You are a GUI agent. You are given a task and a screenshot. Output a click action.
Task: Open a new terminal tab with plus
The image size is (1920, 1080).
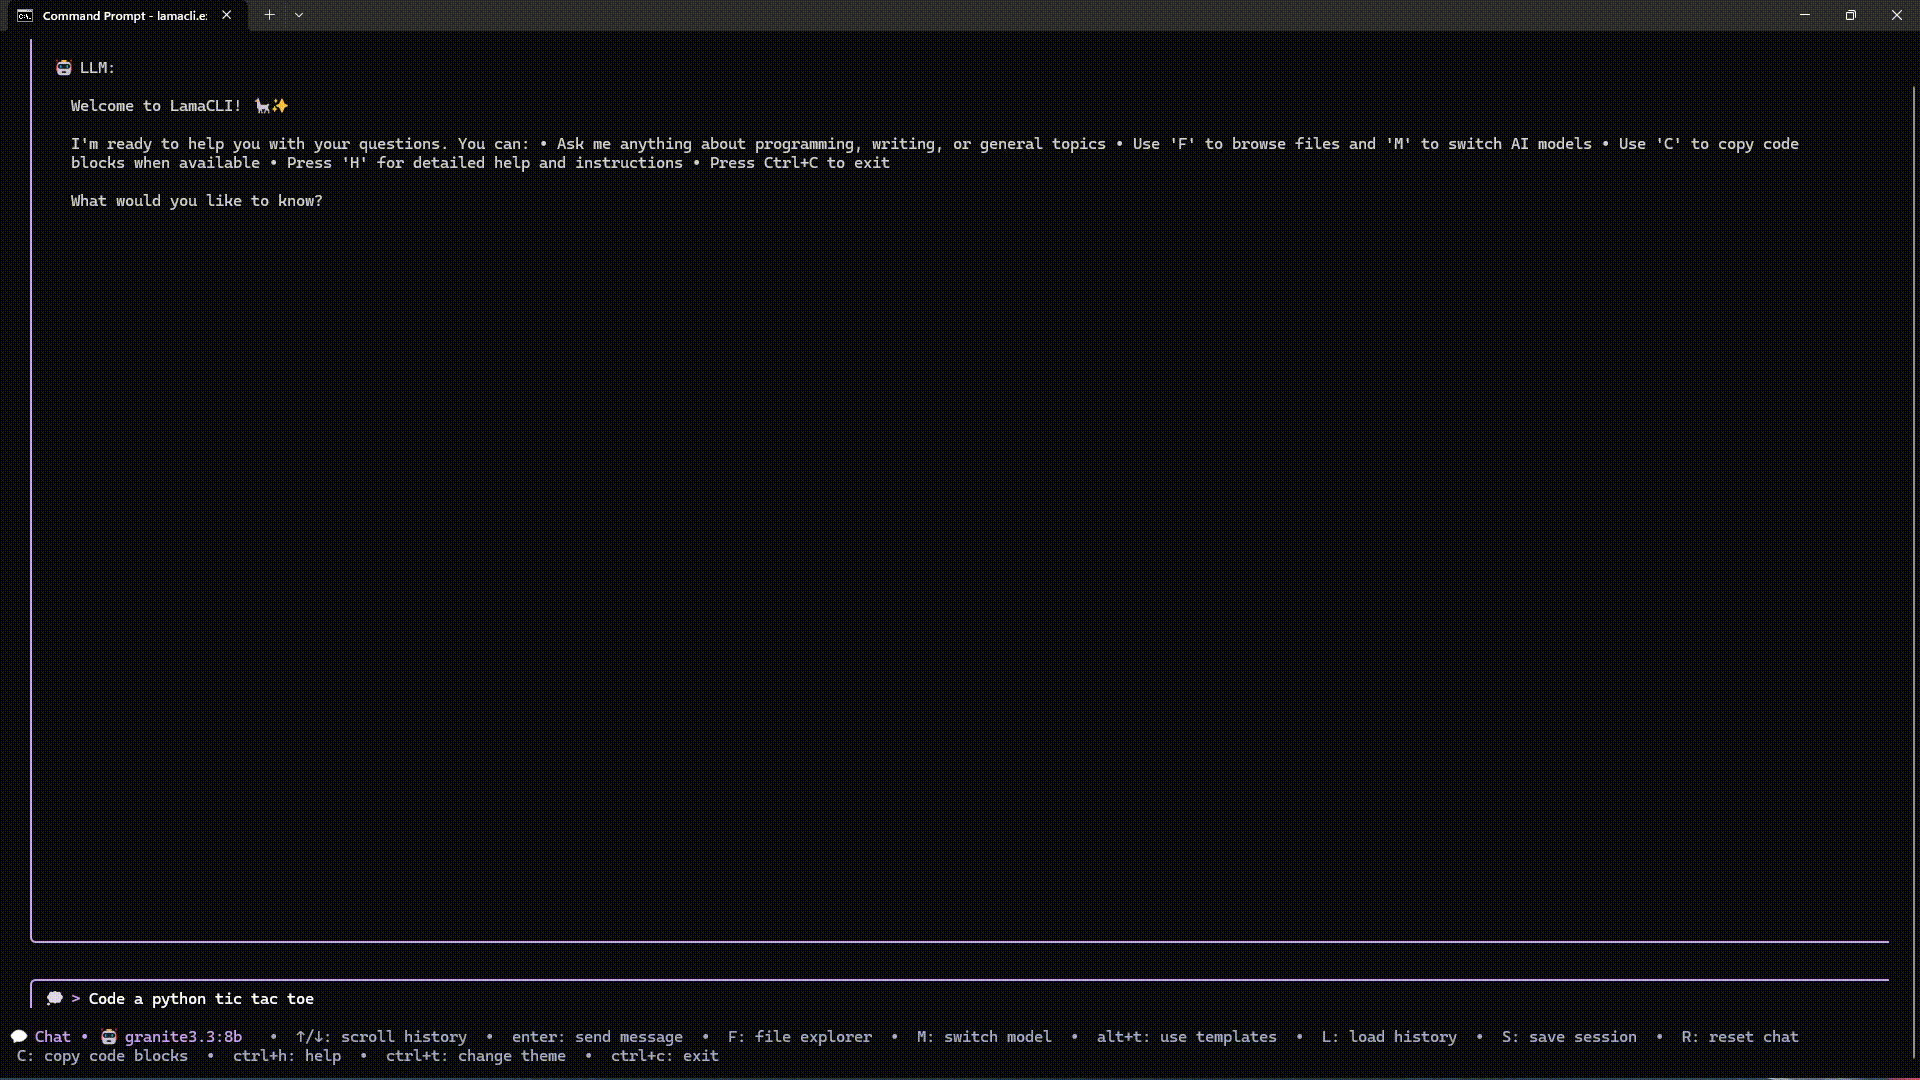[269, 15]
